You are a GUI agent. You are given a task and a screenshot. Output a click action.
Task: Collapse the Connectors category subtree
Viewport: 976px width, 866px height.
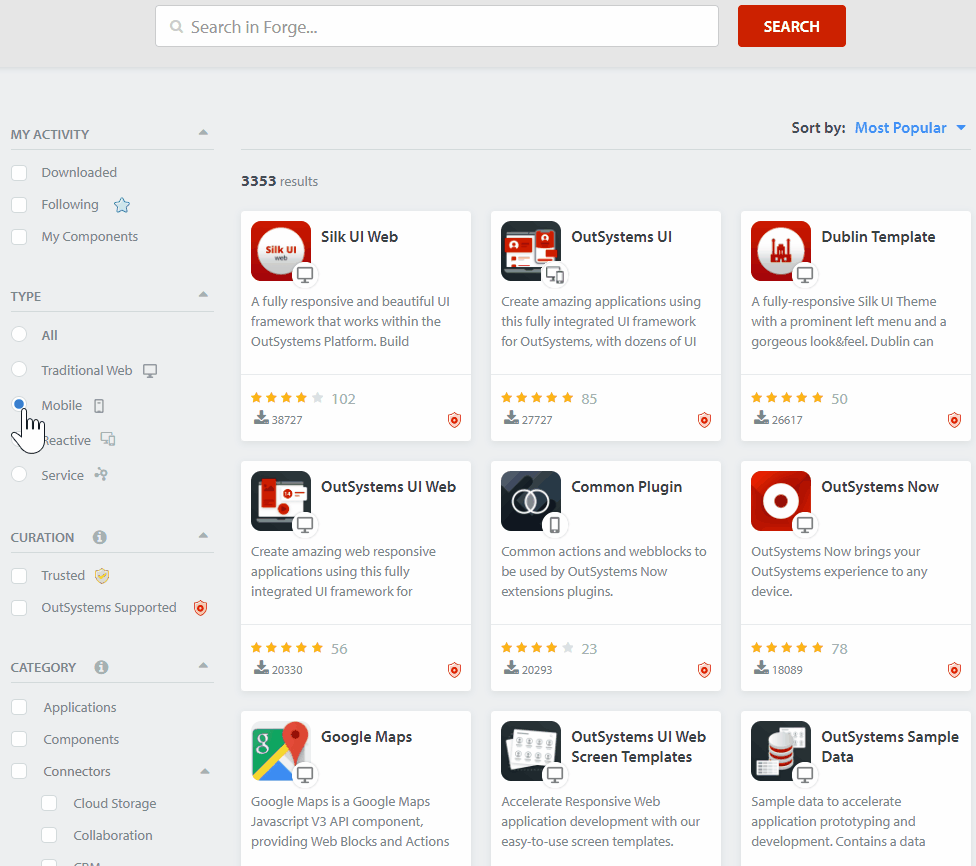[204, 772]
